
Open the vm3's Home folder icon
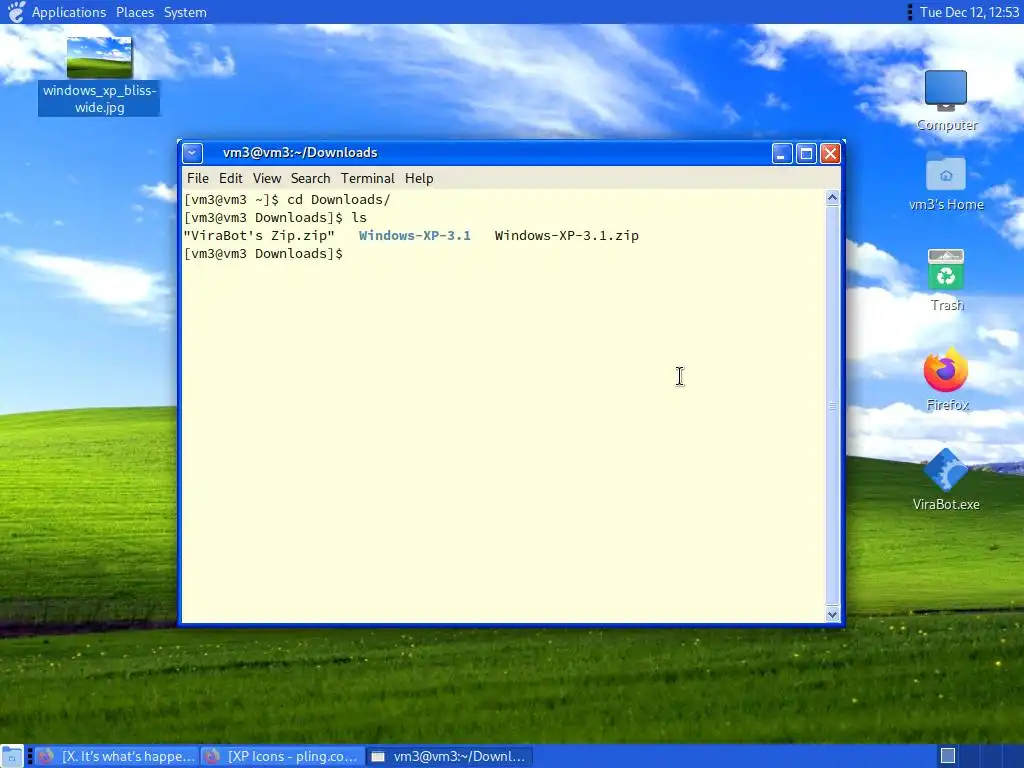tap(946, 184)
